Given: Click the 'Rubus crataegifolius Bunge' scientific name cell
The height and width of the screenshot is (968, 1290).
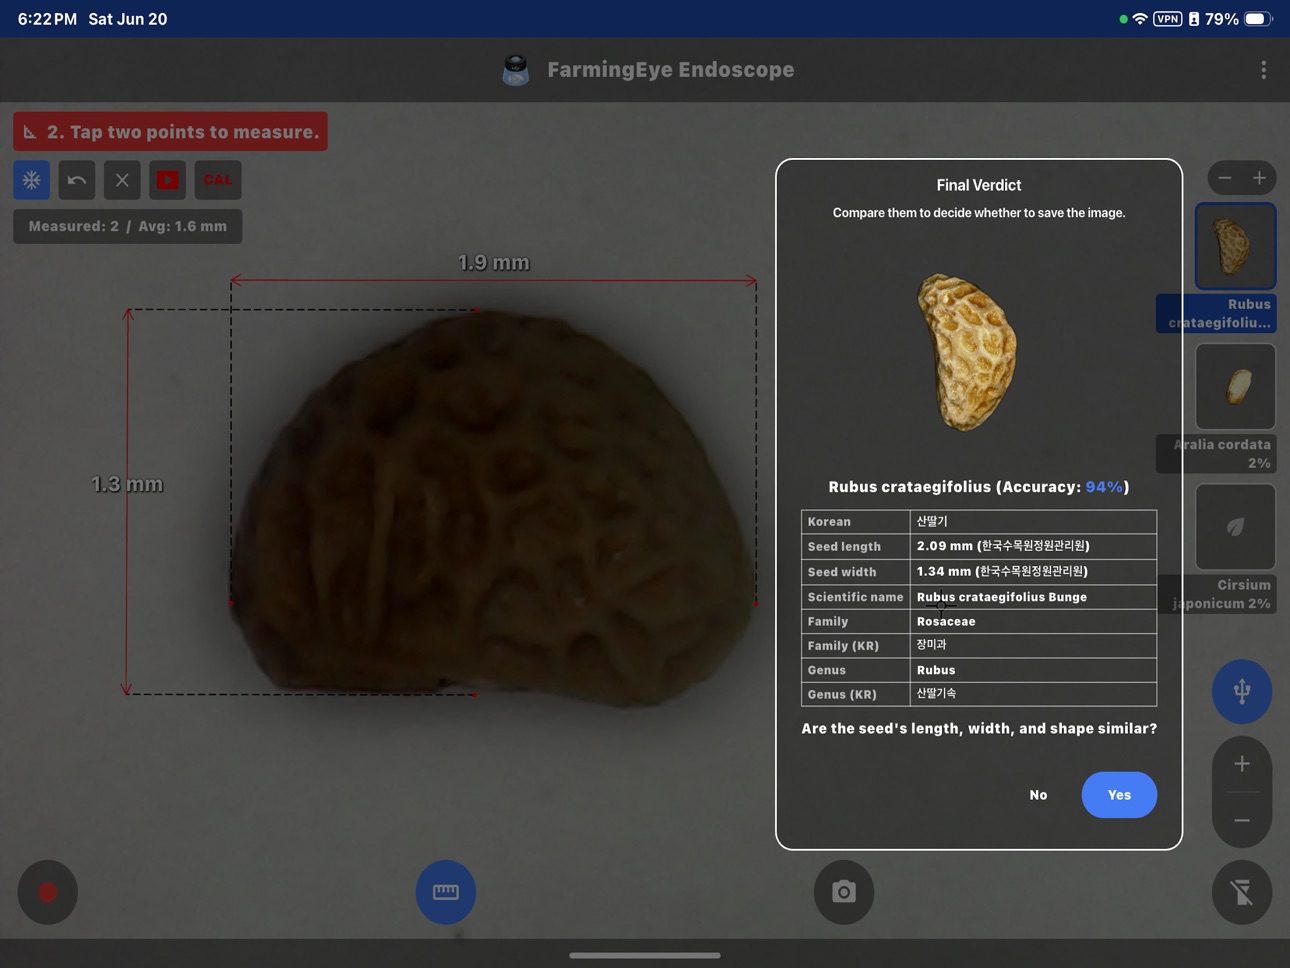Looking at the screenshot, I should click(x=1033, y=597).
